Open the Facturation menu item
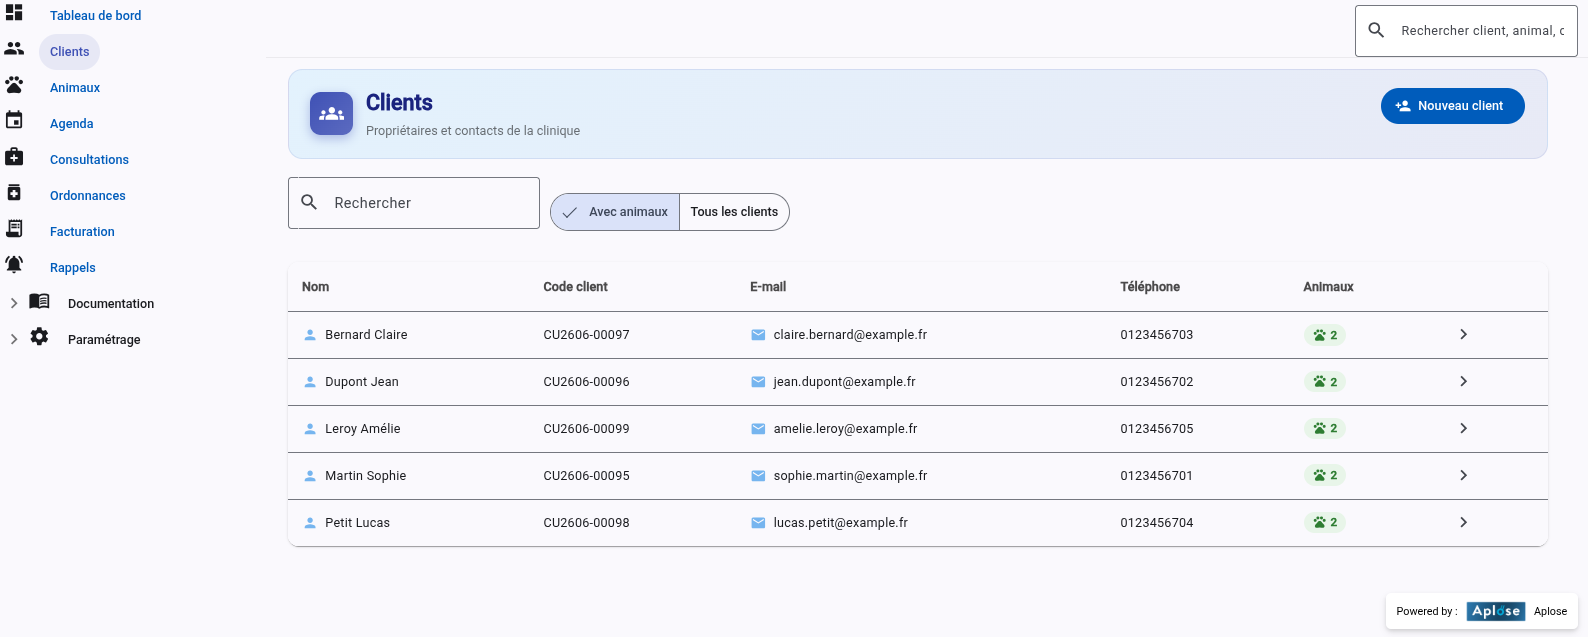1588x637 pixels. click(82, 232)
